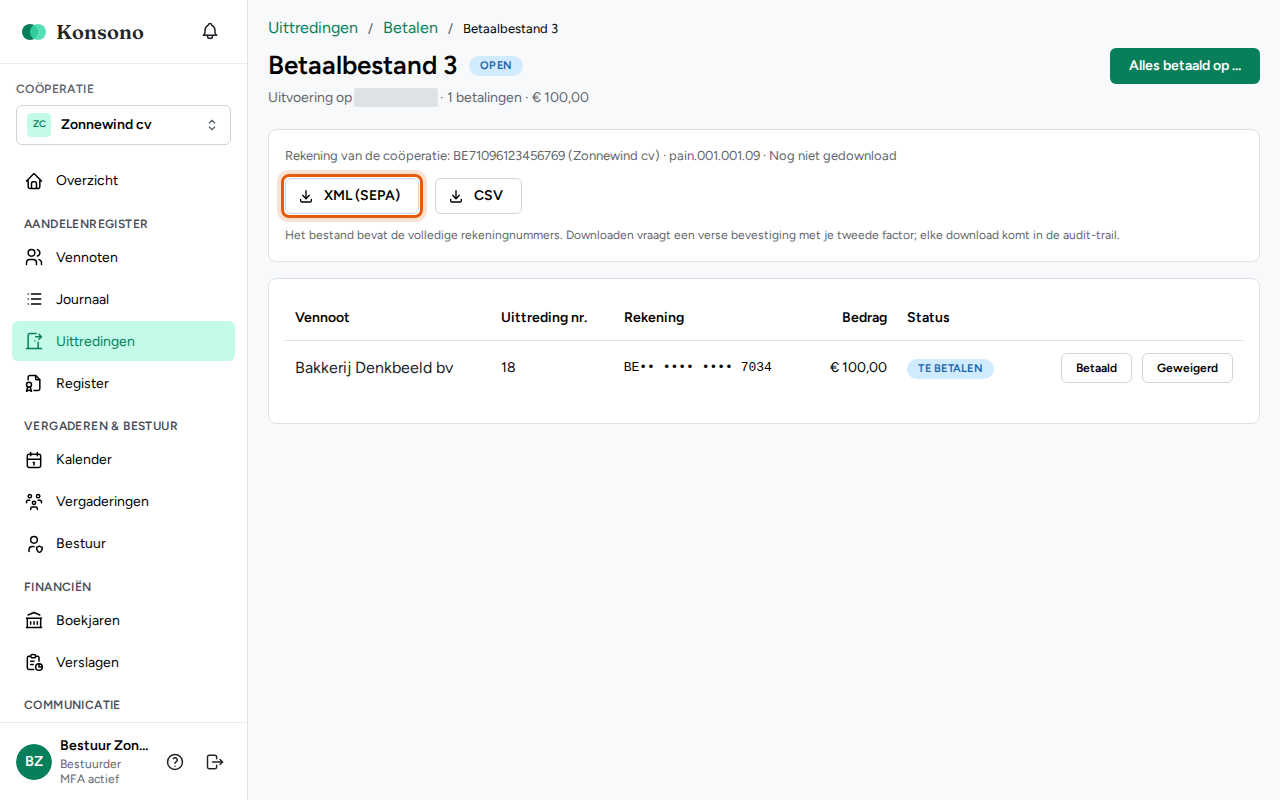
Task: Click the Alles betaald op button
Action: click(1185, 66)
